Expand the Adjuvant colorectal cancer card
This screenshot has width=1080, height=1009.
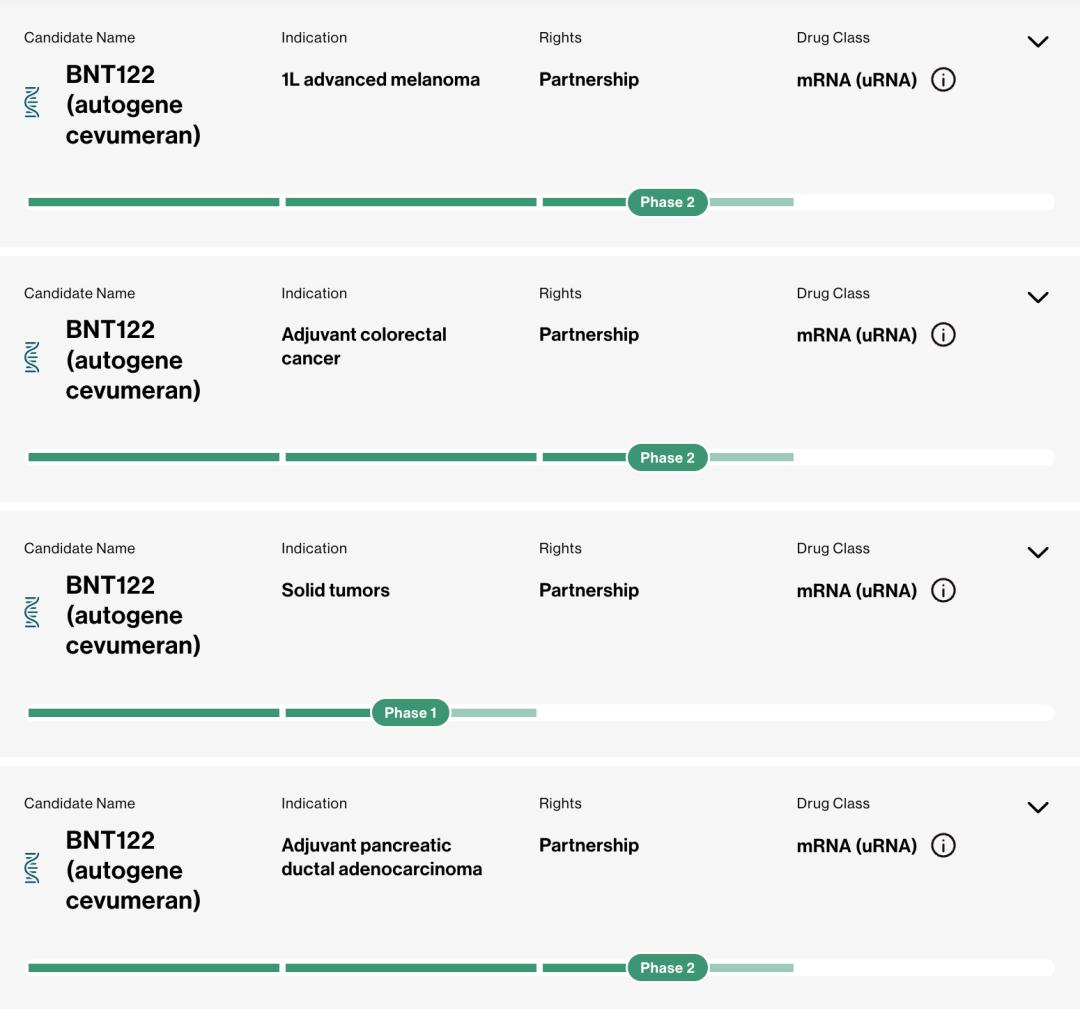1038,297
